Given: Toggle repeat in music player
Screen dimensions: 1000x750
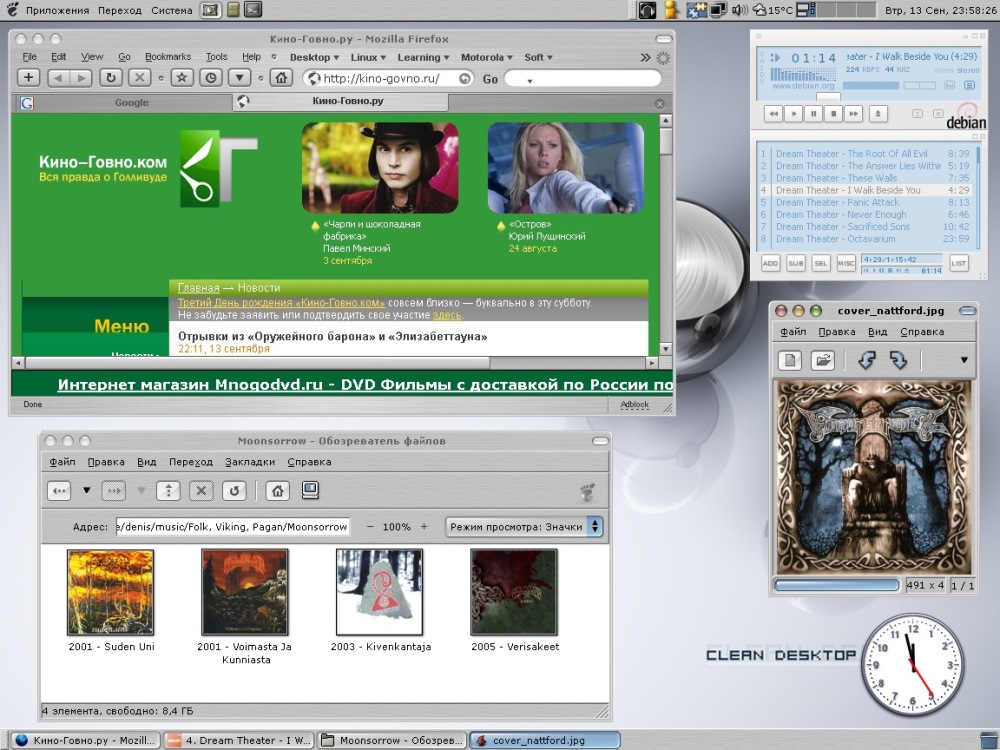Looking at the screenshot, I should tap(938, 114).
